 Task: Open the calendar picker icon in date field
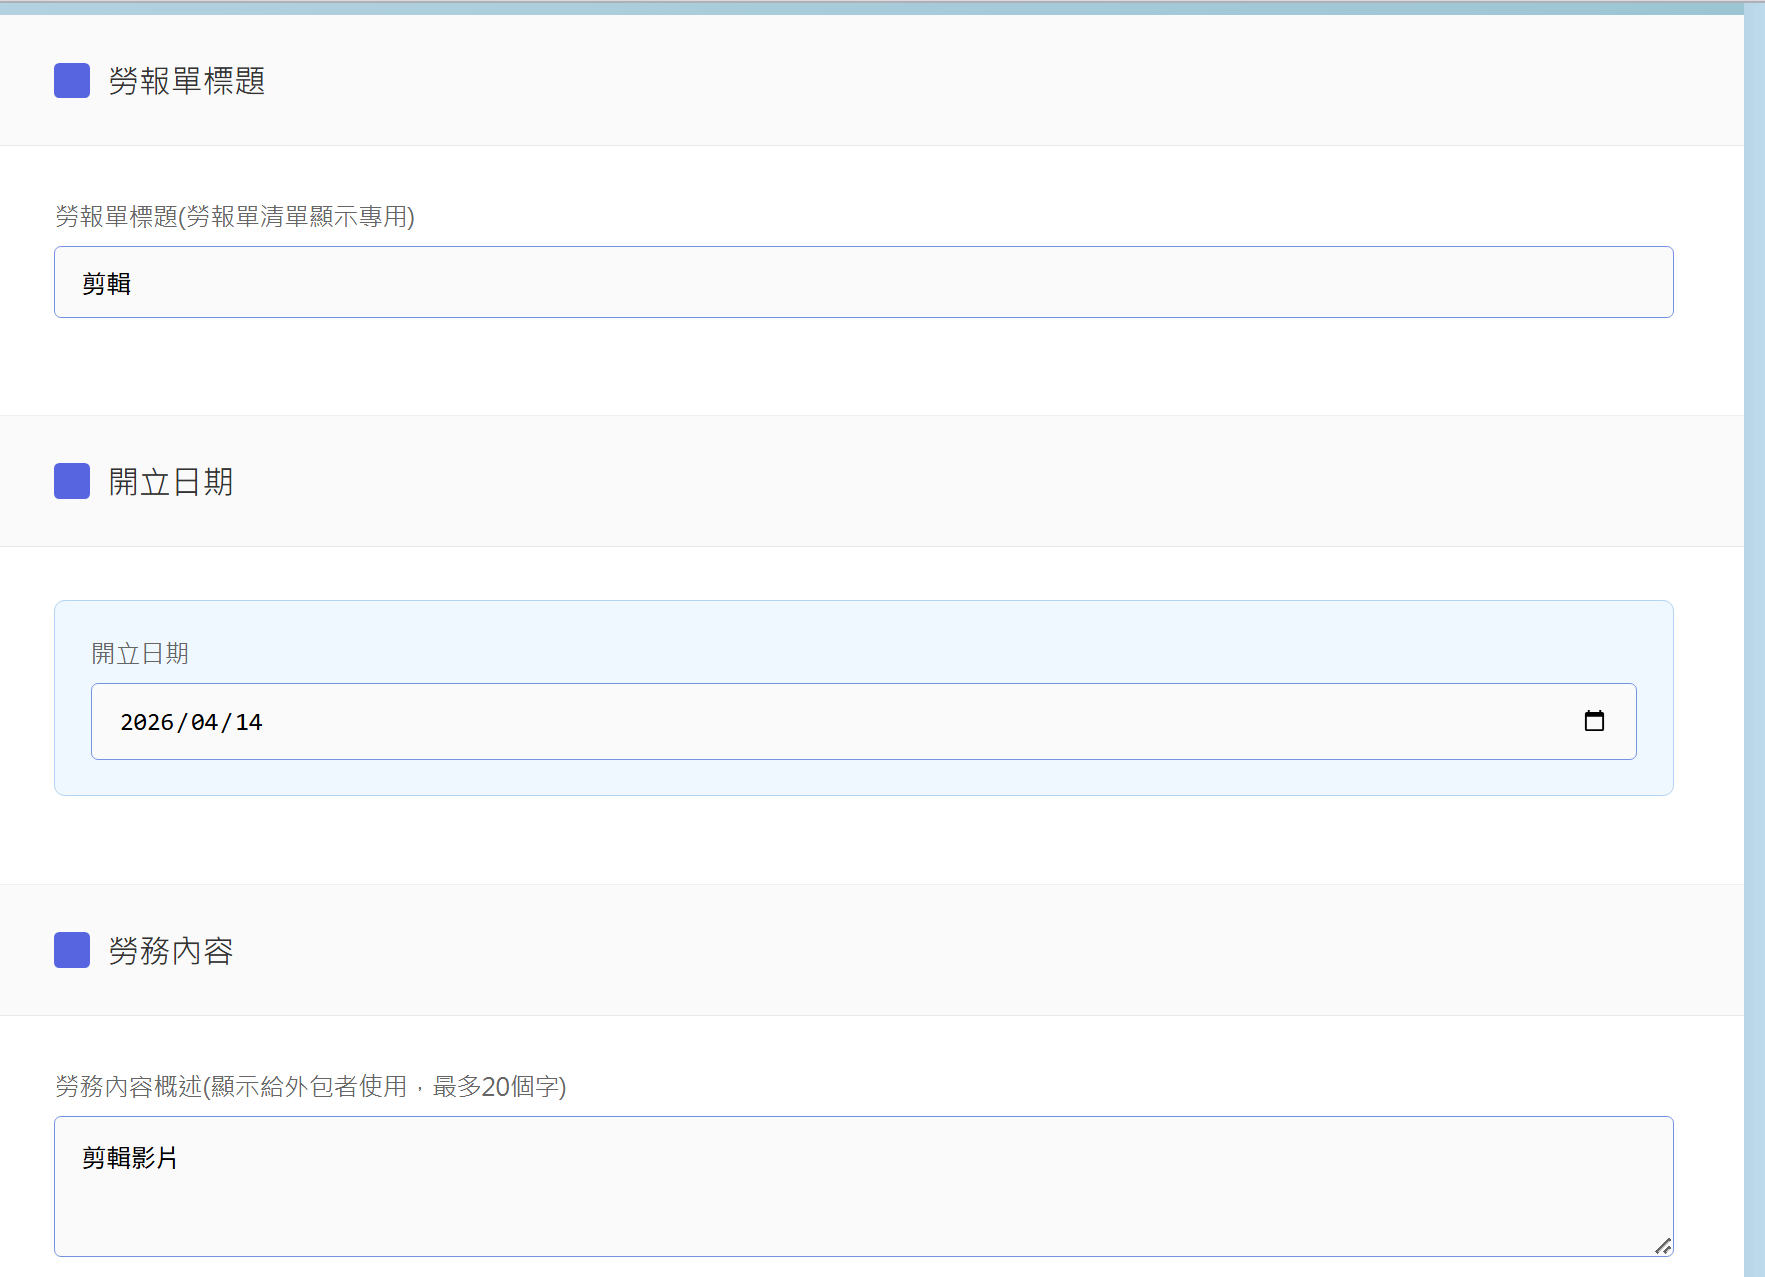pos(1594,721)
